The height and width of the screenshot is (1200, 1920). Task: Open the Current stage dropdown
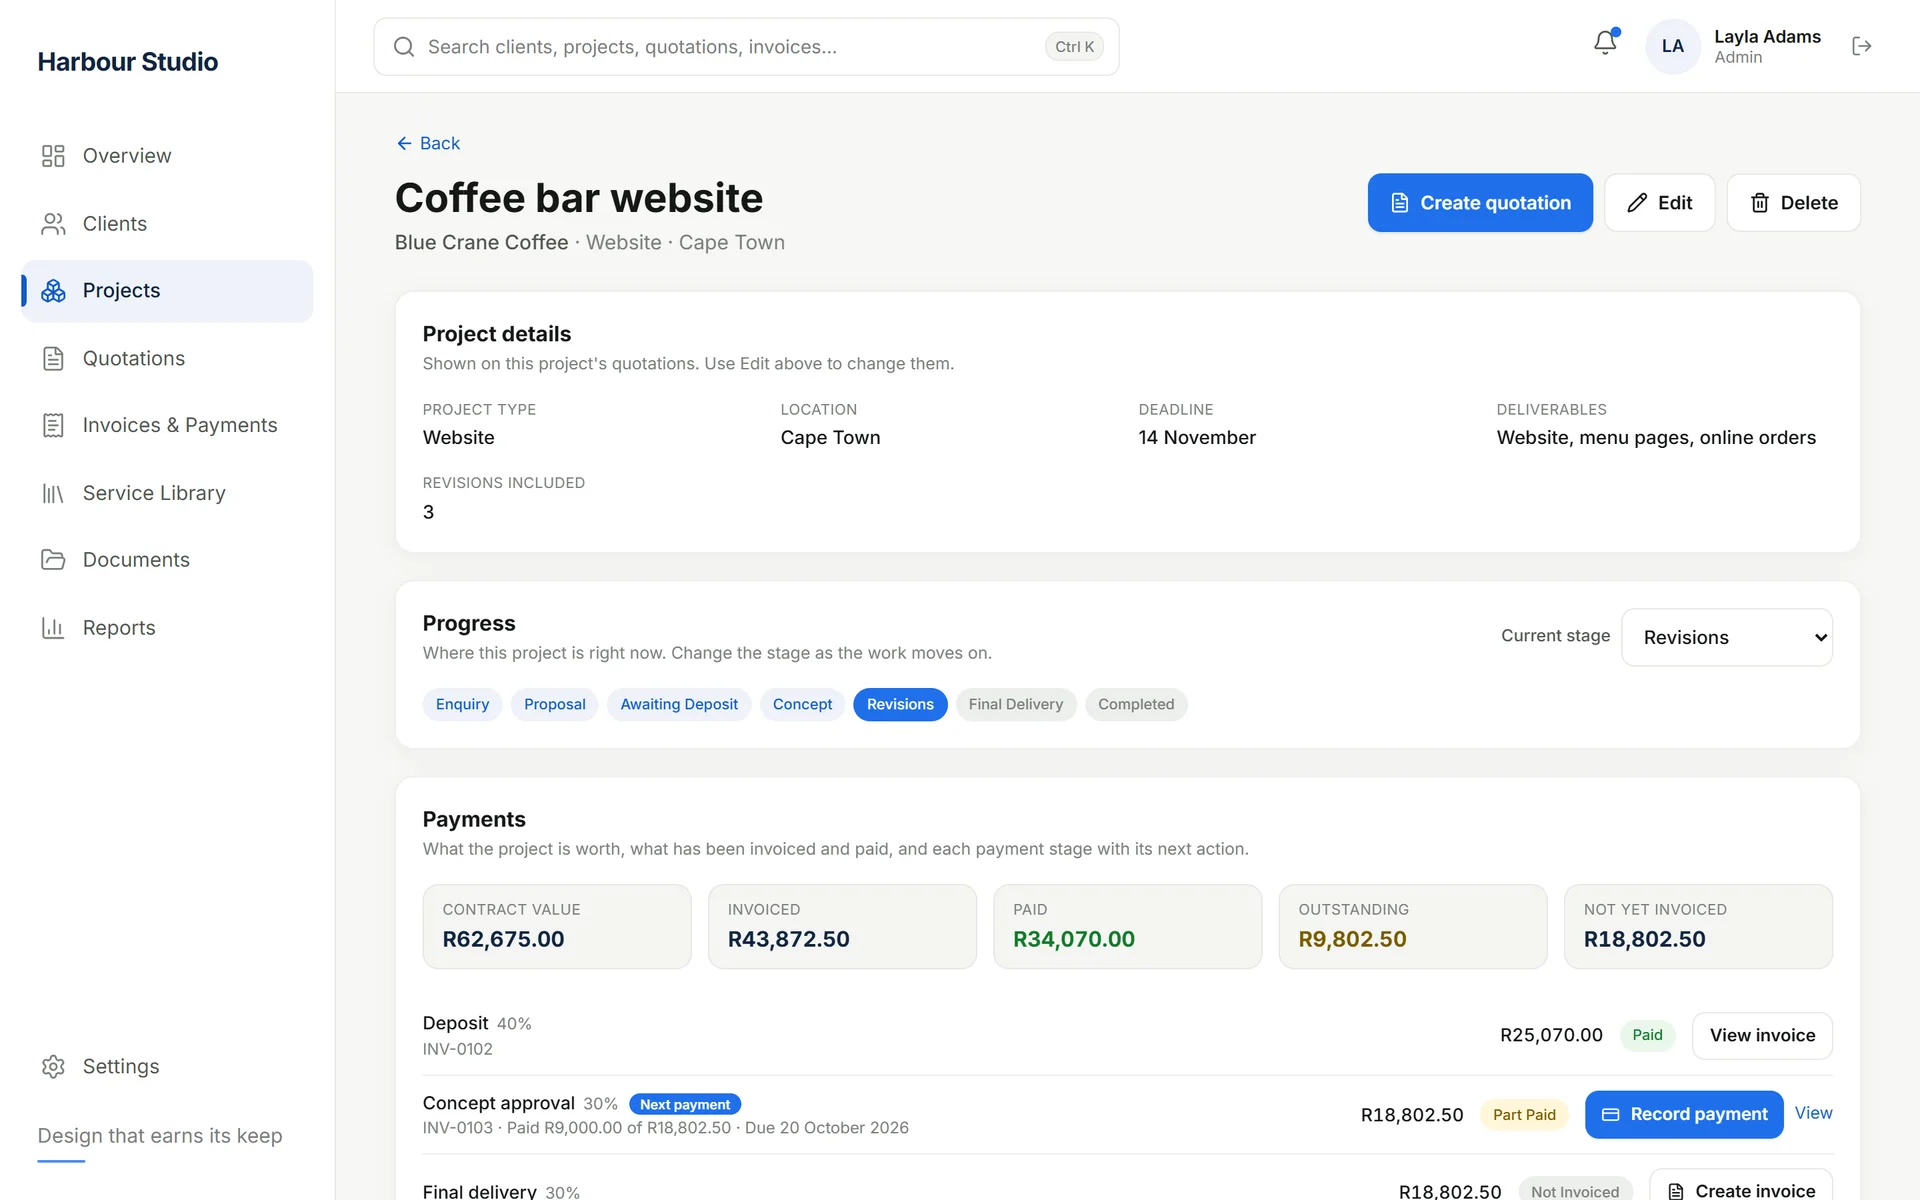coord(1727,637)
